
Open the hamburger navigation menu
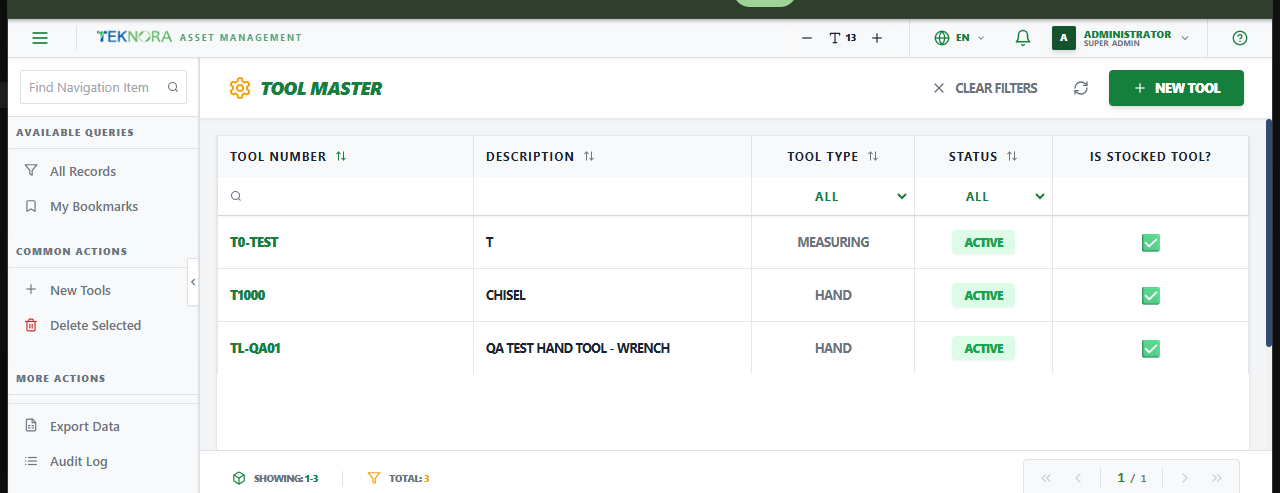(x=40, y=38)
